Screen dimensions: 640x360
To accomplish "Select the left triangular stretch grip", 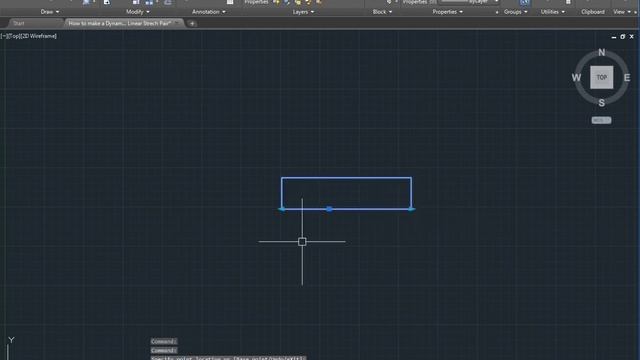I will [x=282, y=209].
